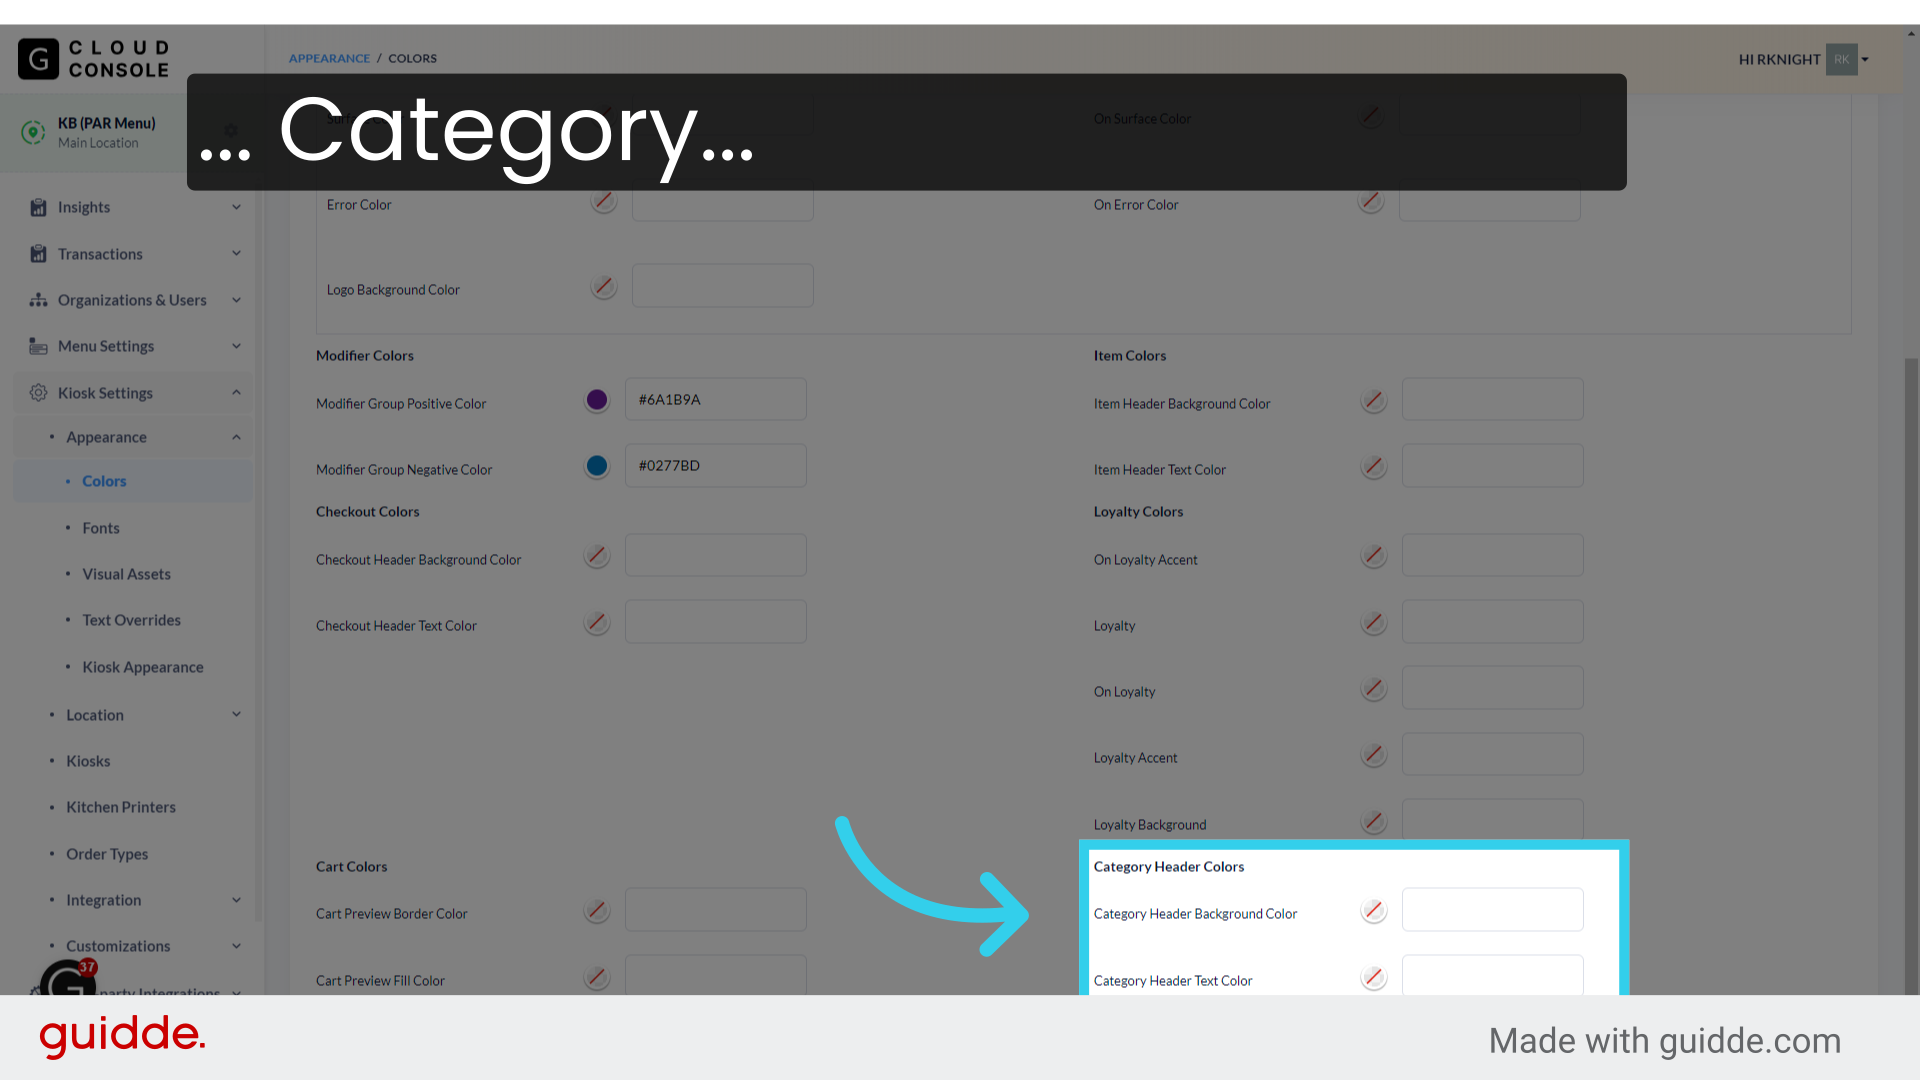Expand the Insights menu chevron

pyautogui.click(x=237, y=207)
